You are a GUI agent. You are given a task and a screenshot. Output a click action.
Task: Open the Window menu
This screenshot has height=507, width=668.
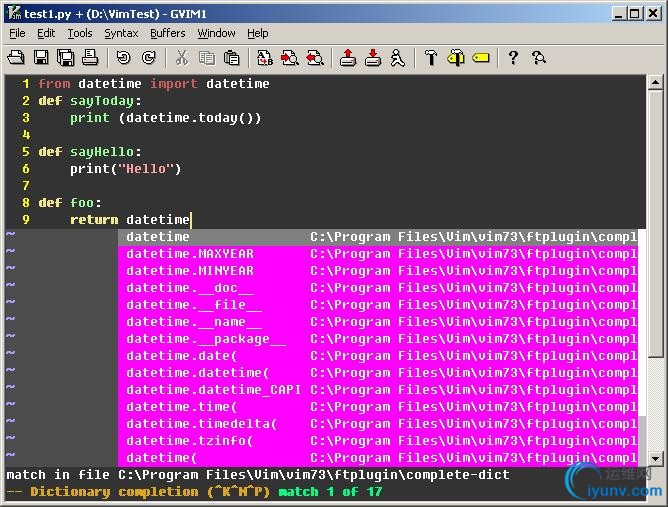[216, 33]
